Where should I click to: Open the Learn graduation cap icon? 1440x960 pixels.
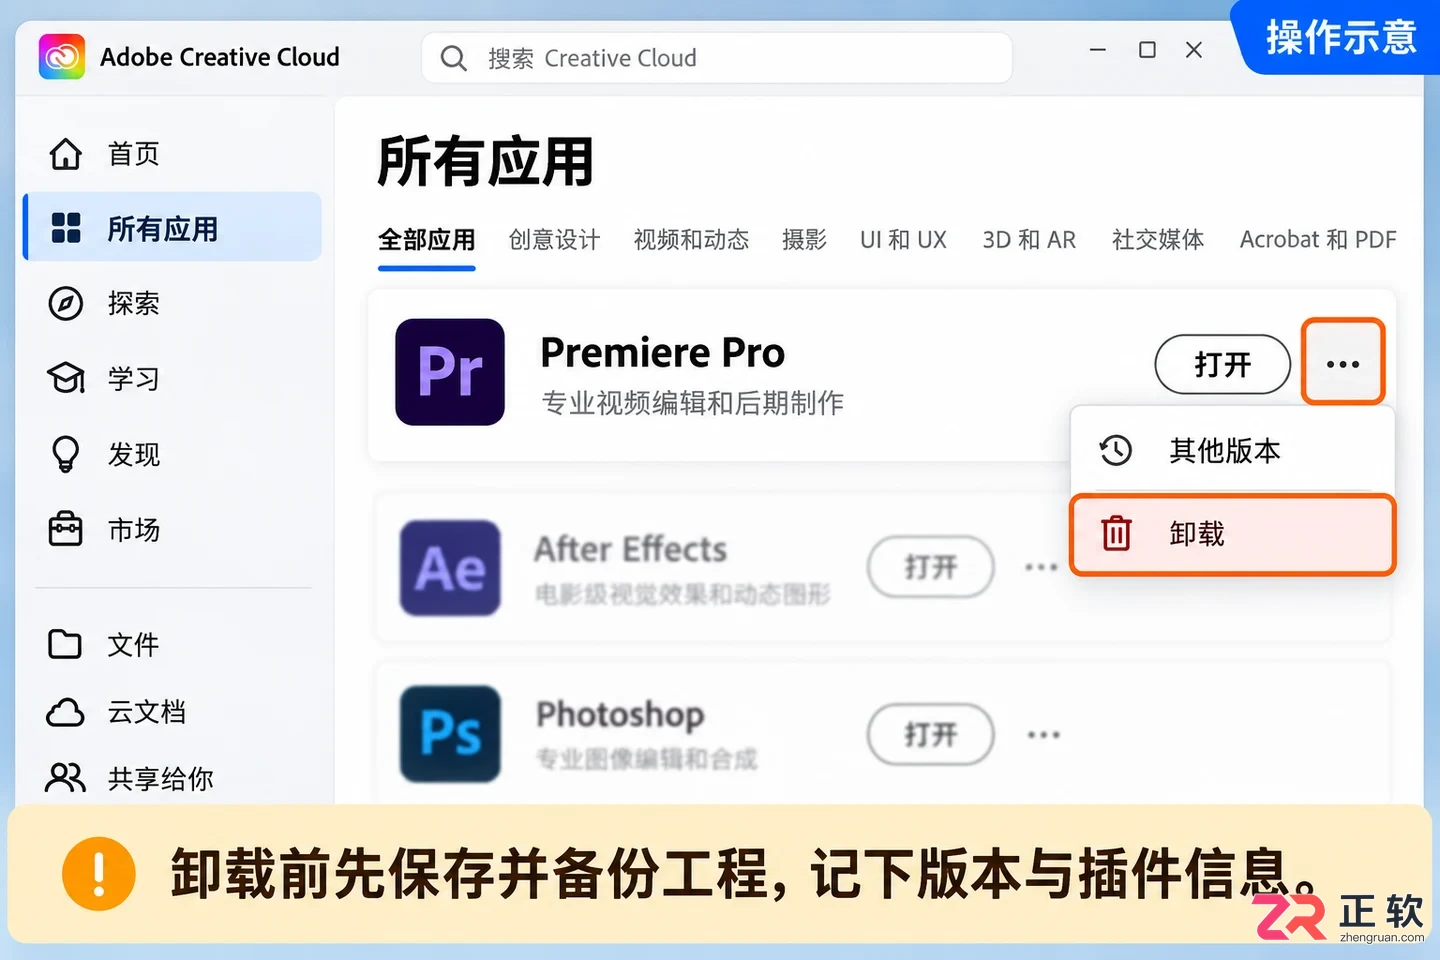(x=66, y=378)
